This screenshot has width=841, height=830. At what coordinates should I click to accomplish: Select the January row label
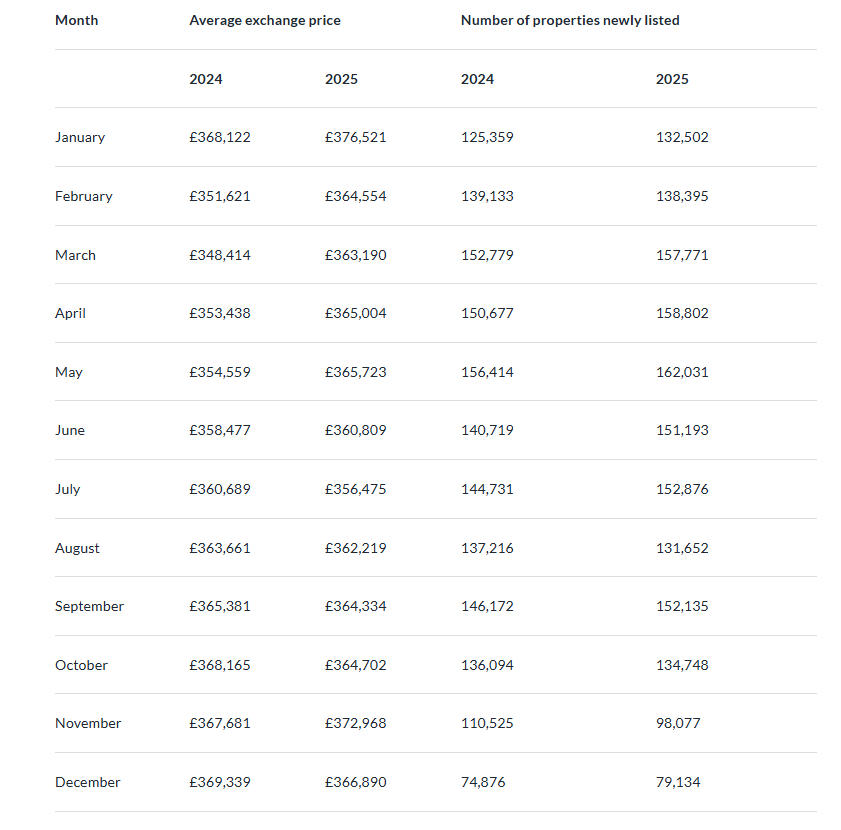[x=80, y=137]
